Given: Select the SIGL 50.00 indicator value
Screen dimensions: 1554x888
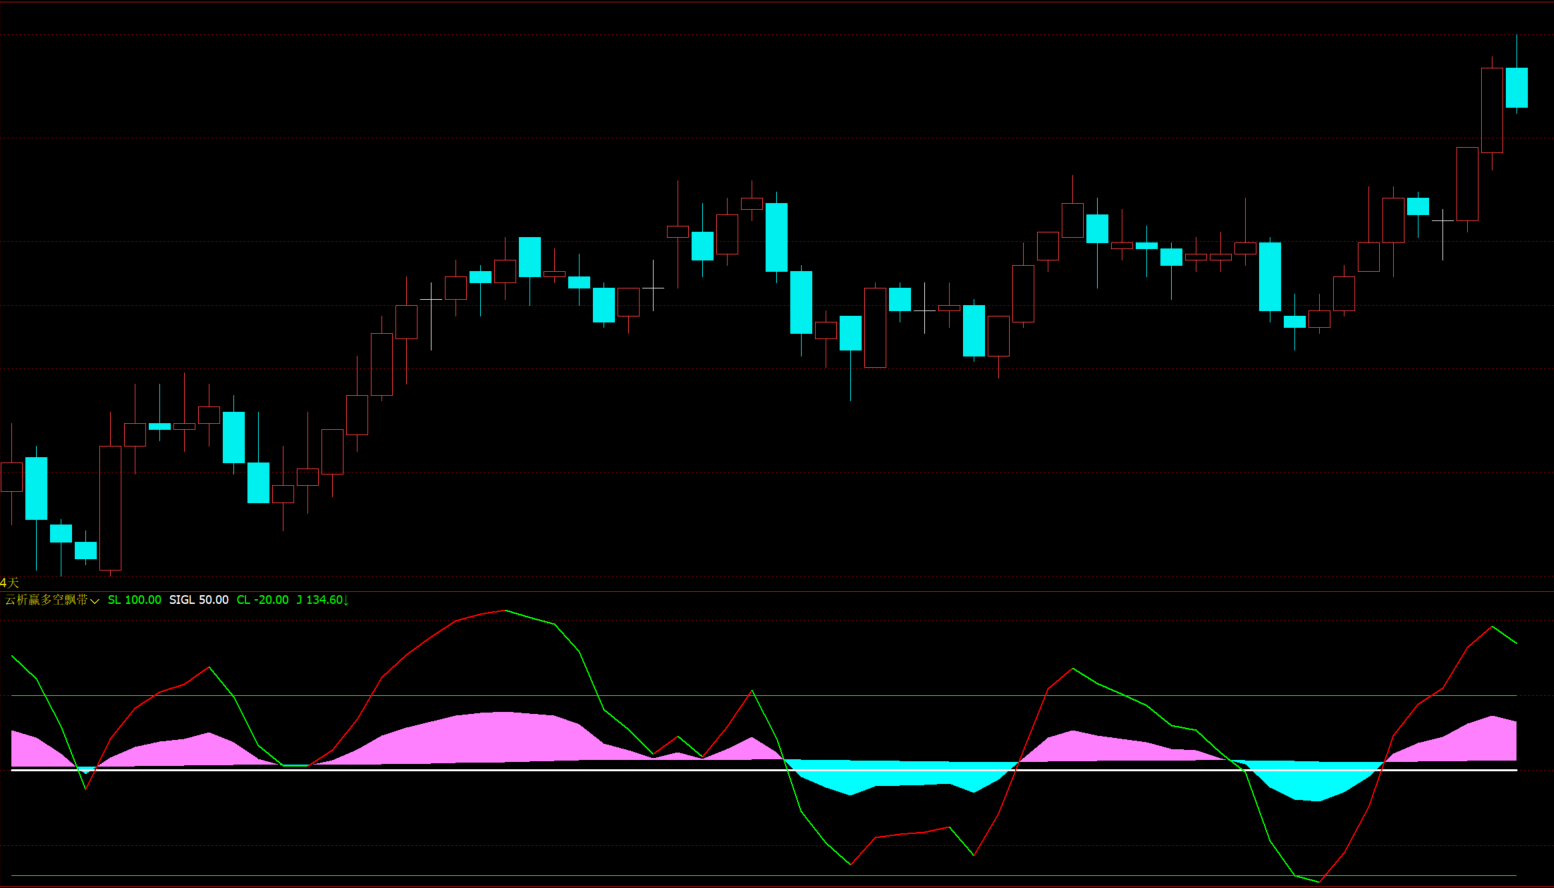Looking at the screenshot, I should [x=198, y=600].
